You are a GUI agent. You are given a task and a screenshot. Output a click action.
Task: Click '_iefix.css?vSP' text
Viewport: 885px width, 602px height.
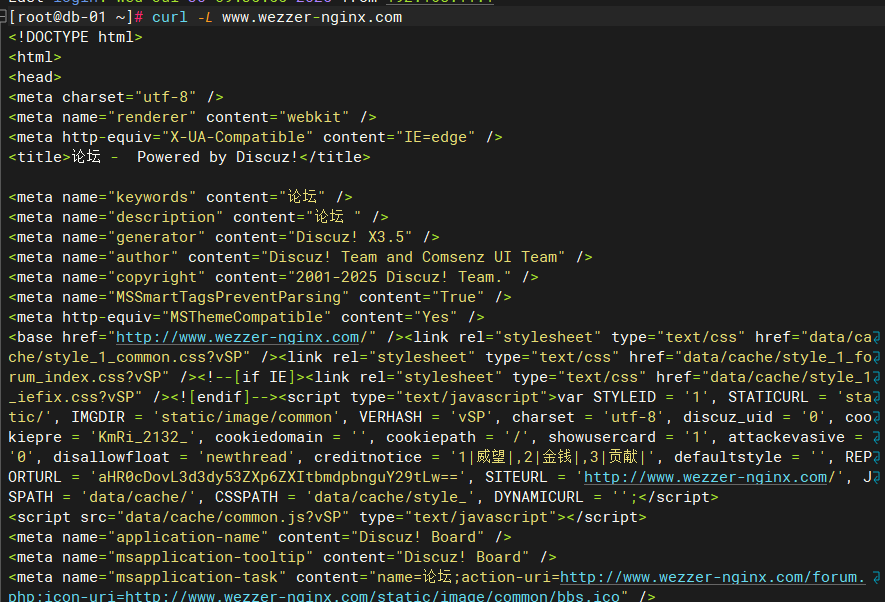[x=71, y=397]
